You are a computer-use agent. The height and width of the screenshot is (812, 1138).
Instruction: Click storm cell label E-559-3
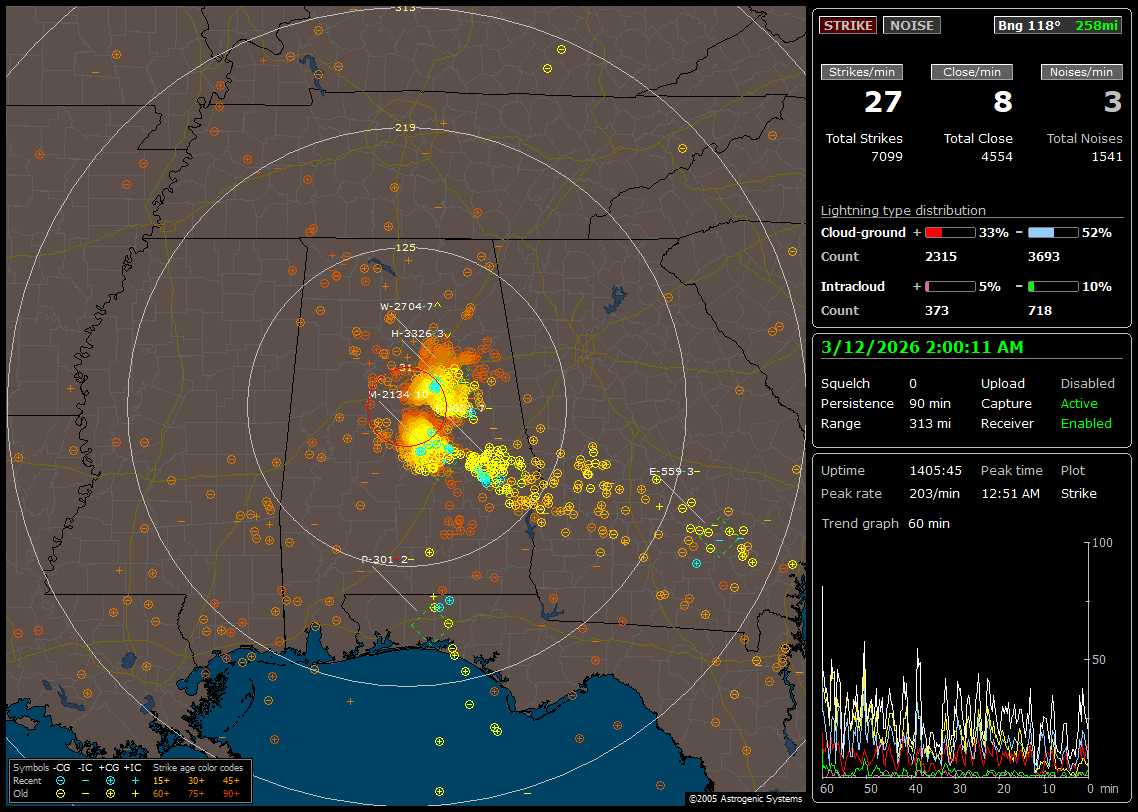point(673,471)
